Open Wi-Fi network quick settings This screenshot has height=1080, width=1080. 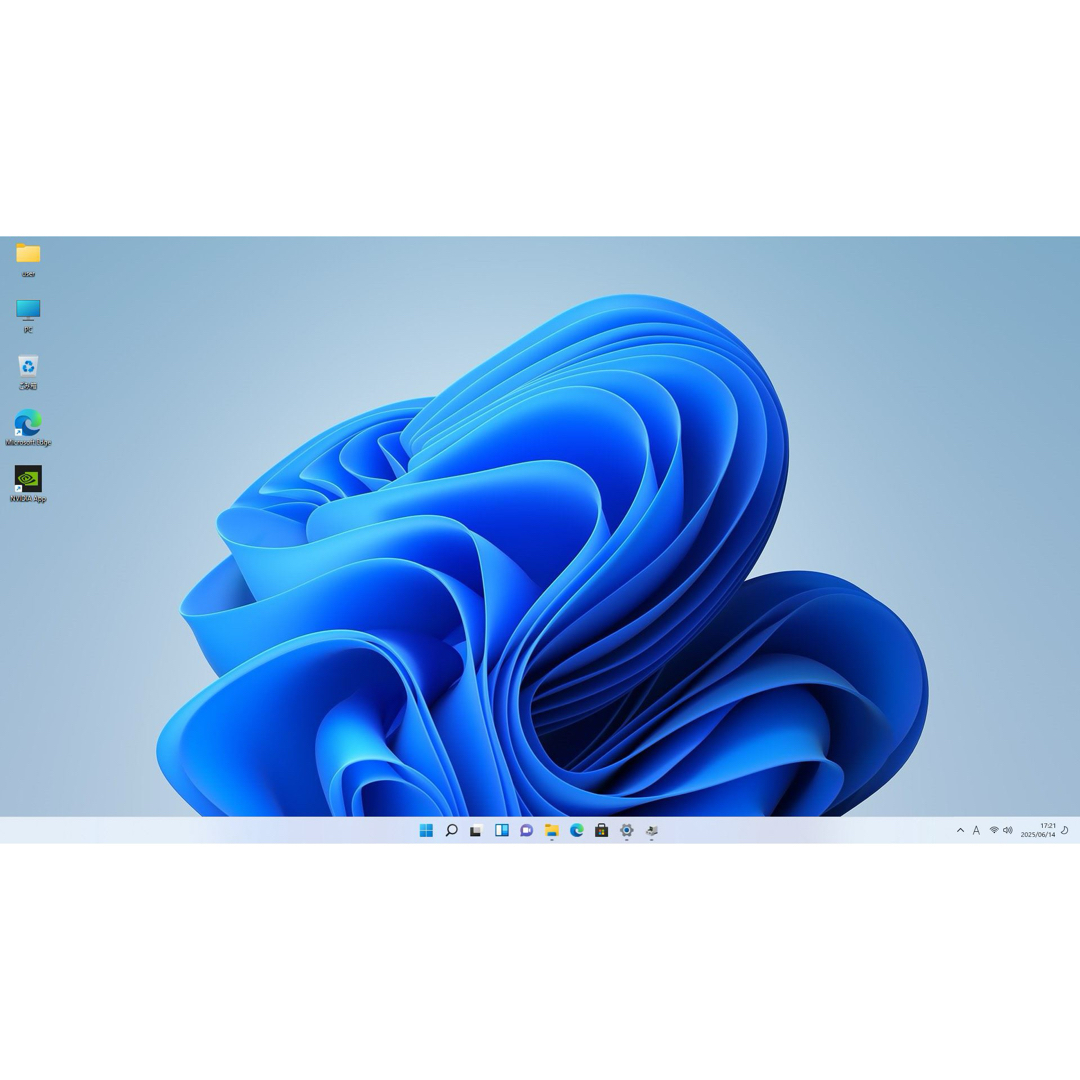pyautogui.click(x=994, y=831)
